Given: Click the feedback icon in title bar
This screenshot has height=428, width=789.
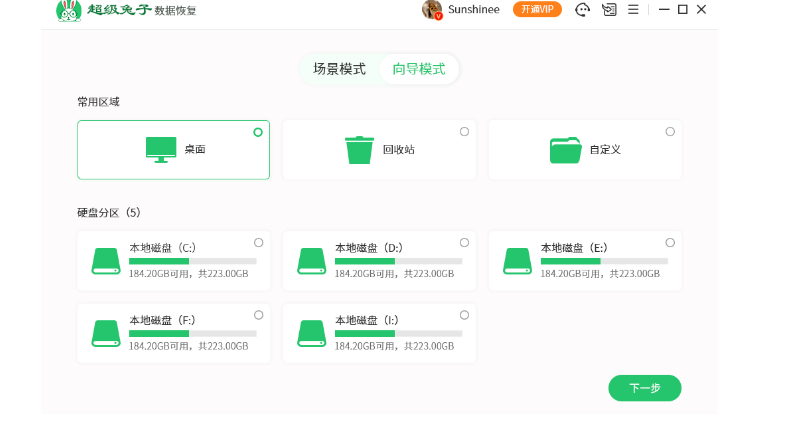Looking at the screenshot, I should click(609, 10).
